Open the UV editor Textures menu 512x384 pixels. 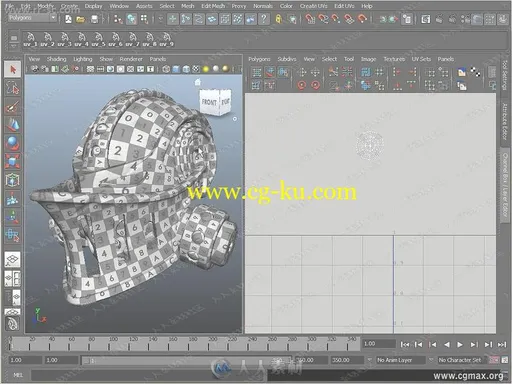[394, 59]
